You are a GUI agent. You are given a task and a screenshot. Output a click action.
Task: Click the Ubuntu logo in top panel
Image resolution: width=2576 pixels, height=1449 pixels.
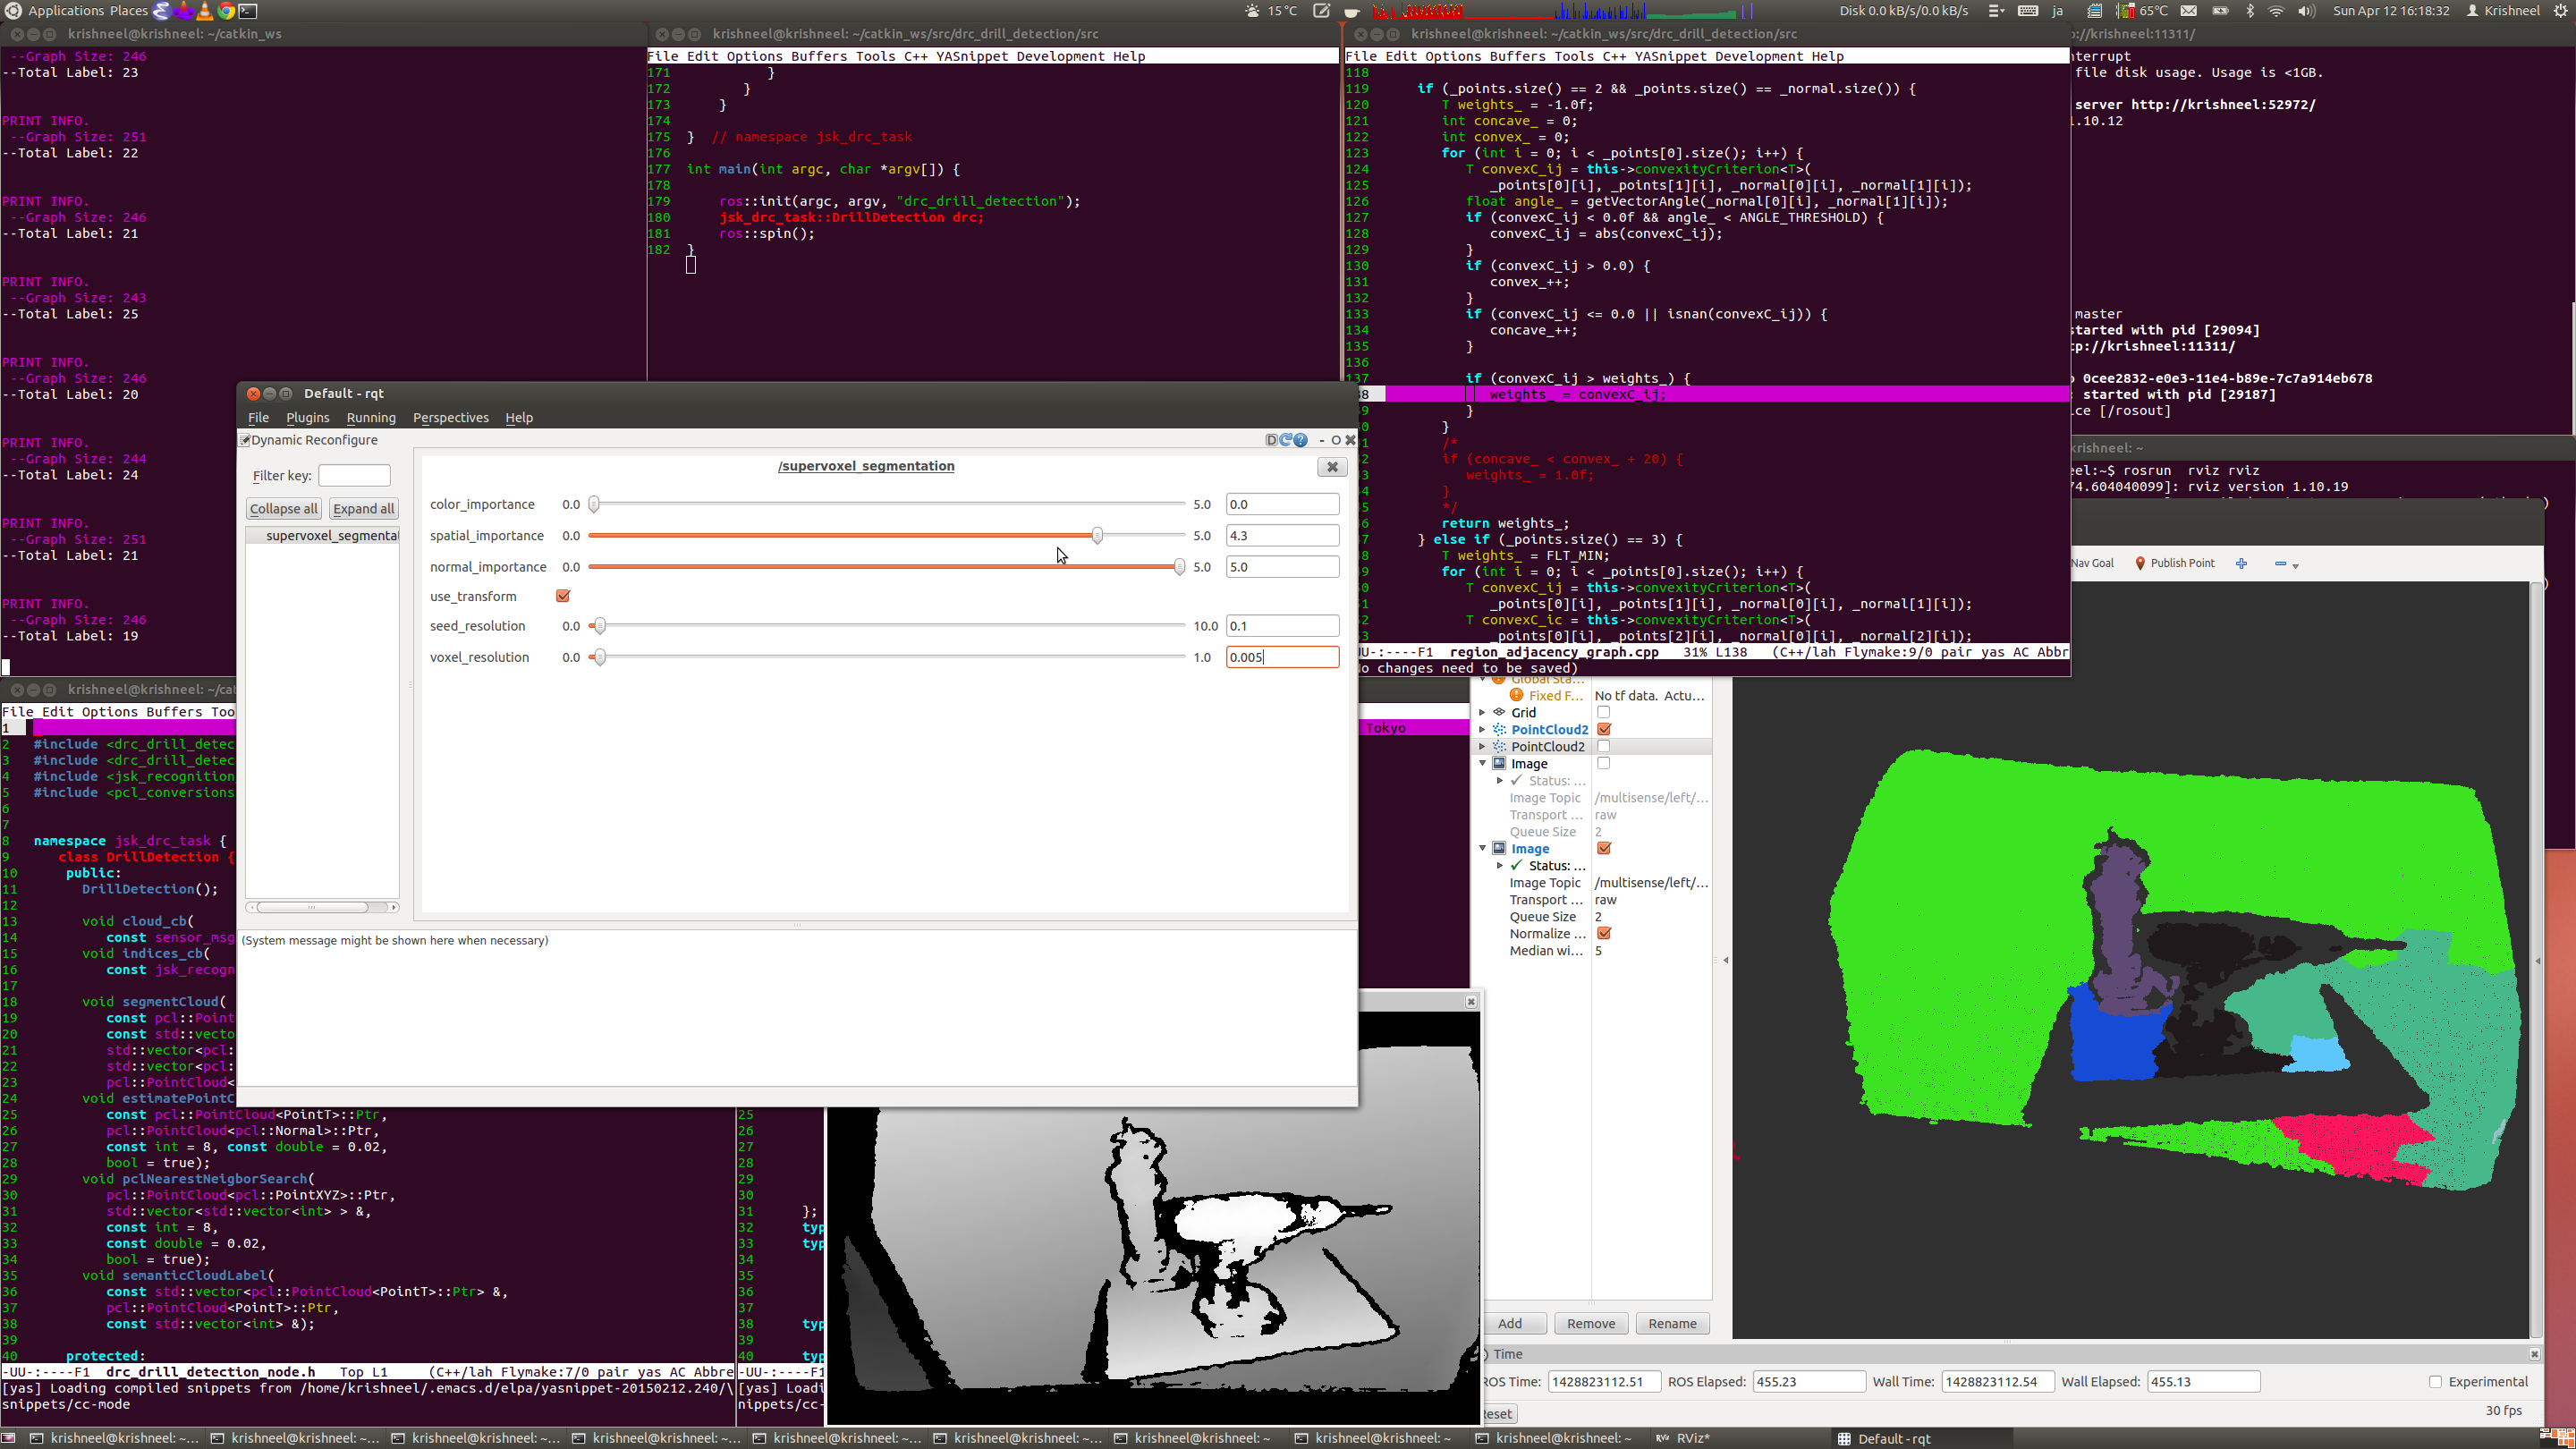tap(13, 11)
